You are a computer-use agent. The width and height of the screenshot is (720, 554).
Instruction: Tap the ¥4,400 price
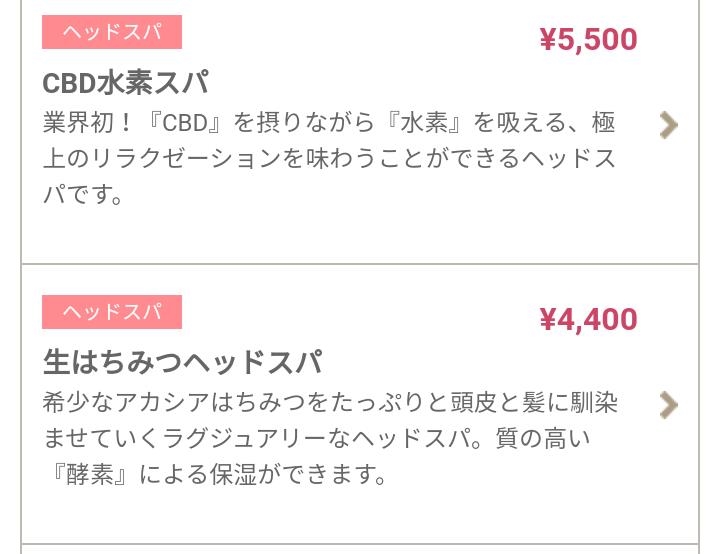click(588, 320)
